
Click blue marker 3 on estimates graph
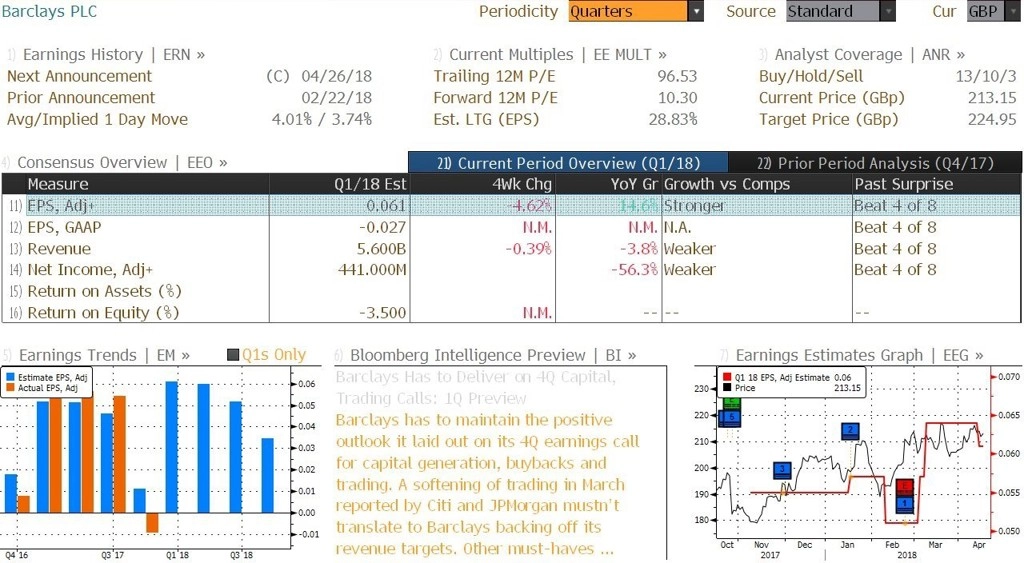tap(782, 469)
